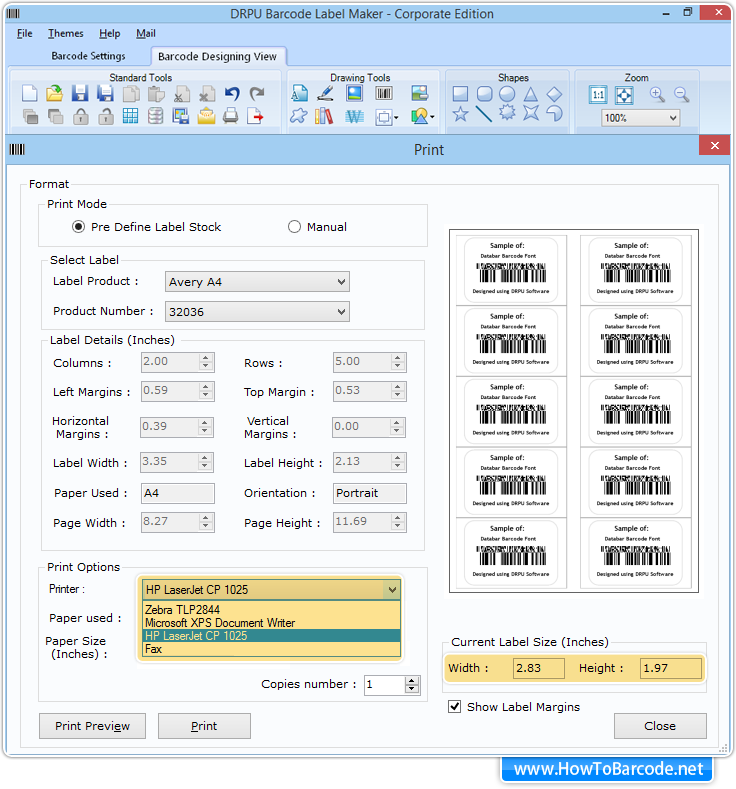Toggle Show Label Margins checkbox
Screen dimensions: 736x789
tap(455, 706)
